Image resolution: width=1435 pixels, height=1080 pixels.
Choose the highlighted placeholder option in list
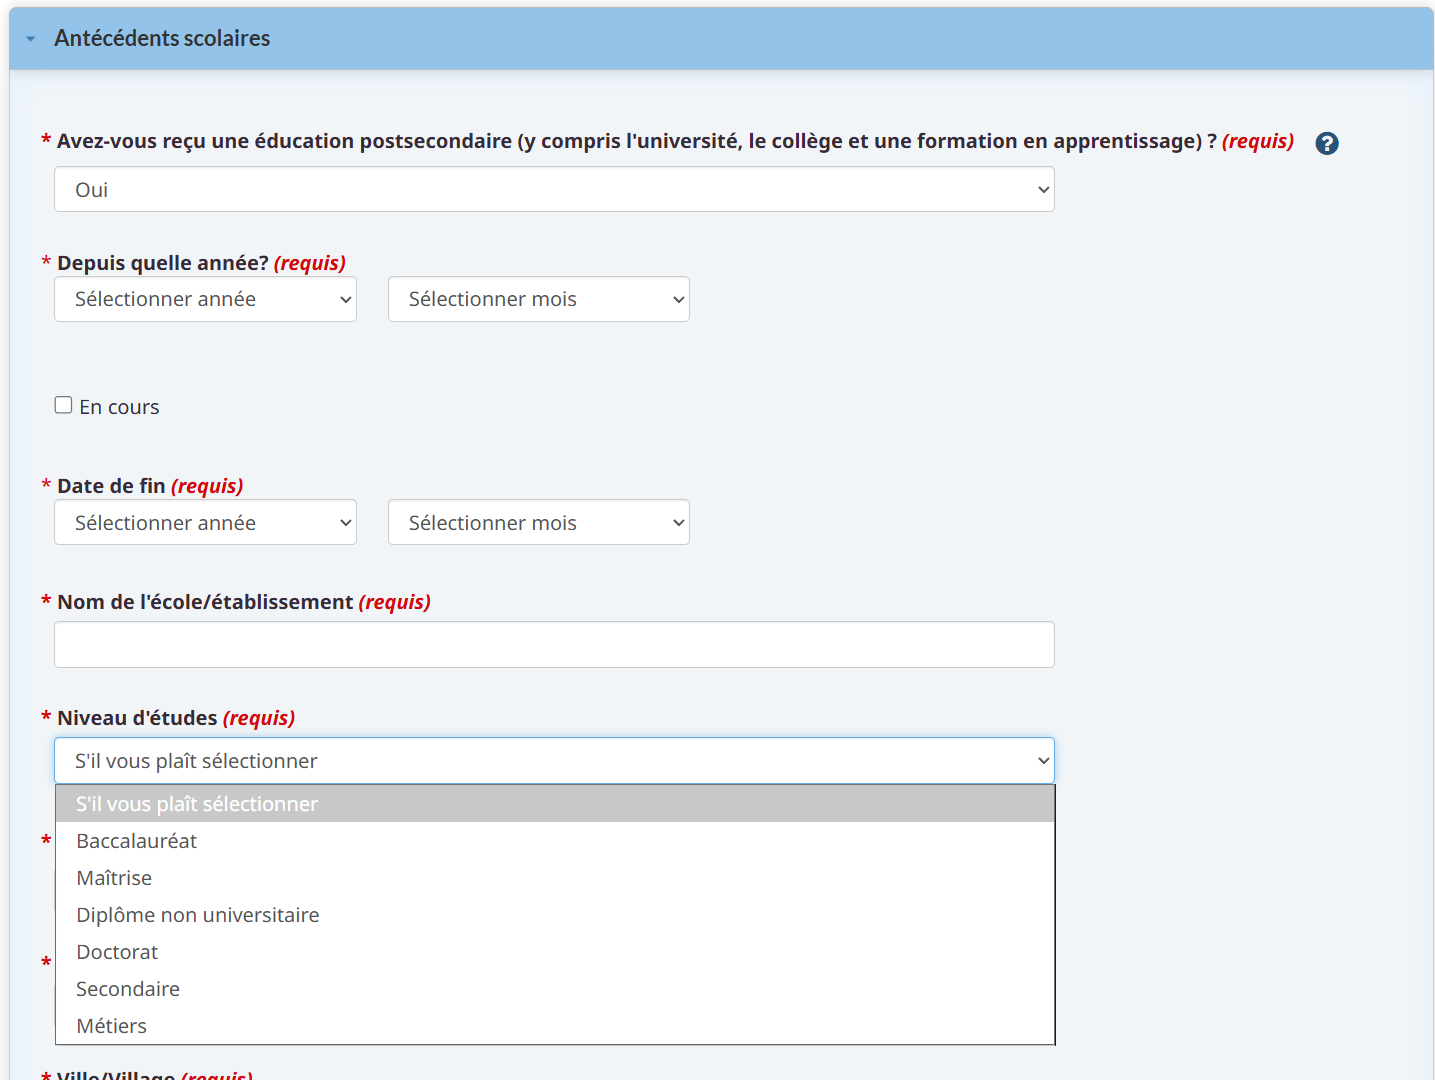coord(197,804)
